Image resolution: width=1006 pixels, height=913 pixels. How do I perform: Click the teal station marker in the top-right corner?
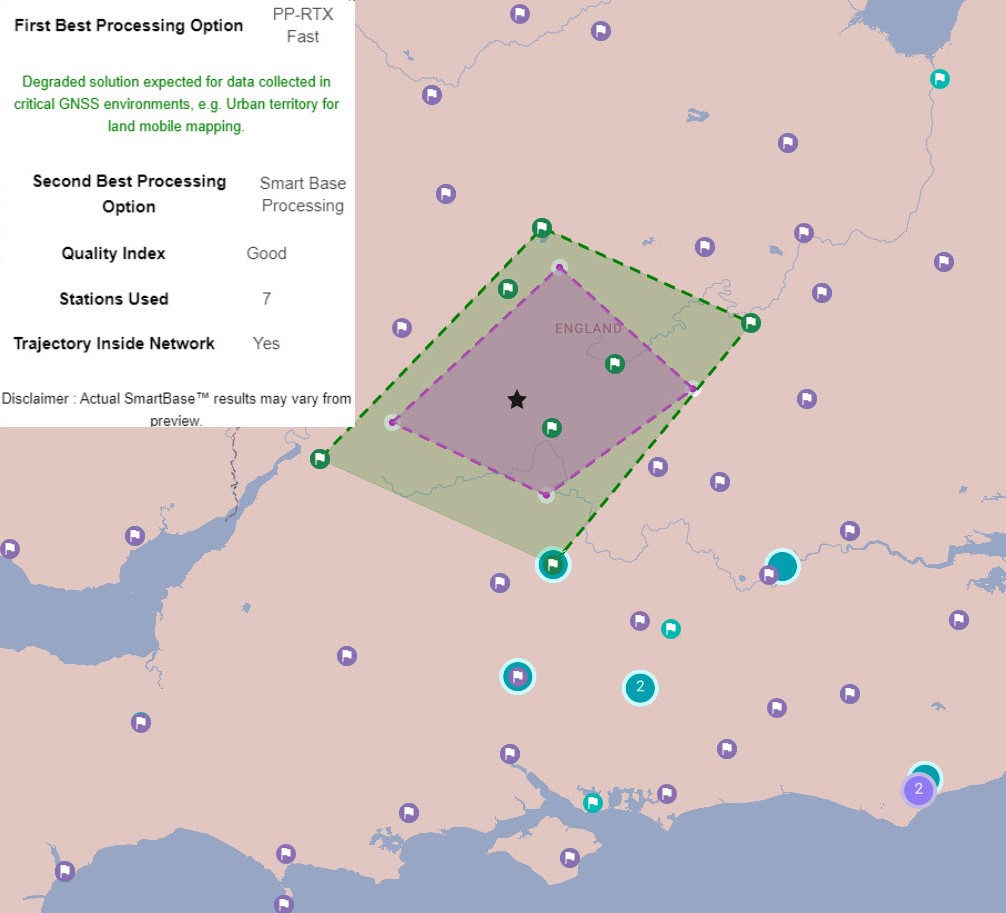(938, 78)
